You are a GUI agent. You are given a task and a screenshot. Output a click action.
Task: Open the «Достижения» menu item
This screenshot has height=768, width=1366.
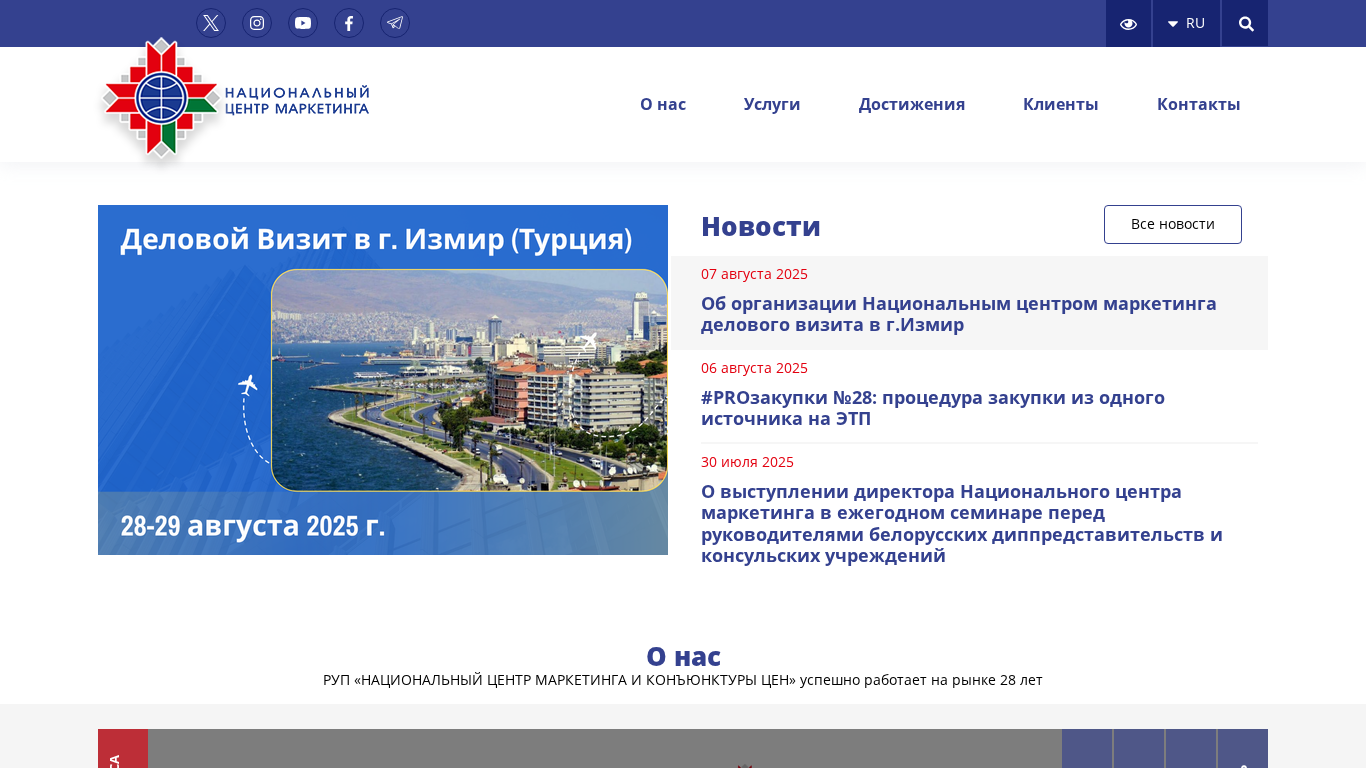912,104
